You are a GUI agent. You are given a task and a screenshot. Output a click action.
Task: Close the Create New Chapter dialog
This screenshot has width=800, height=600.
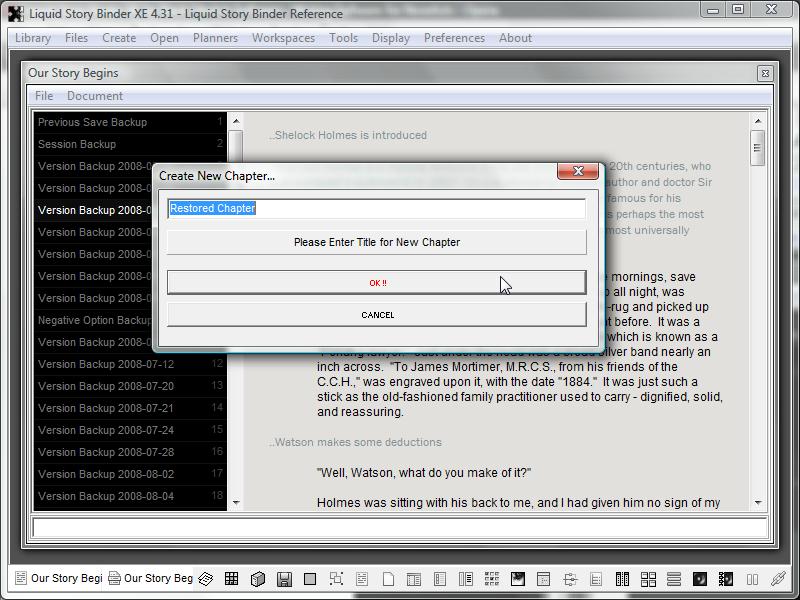(578, 172)
